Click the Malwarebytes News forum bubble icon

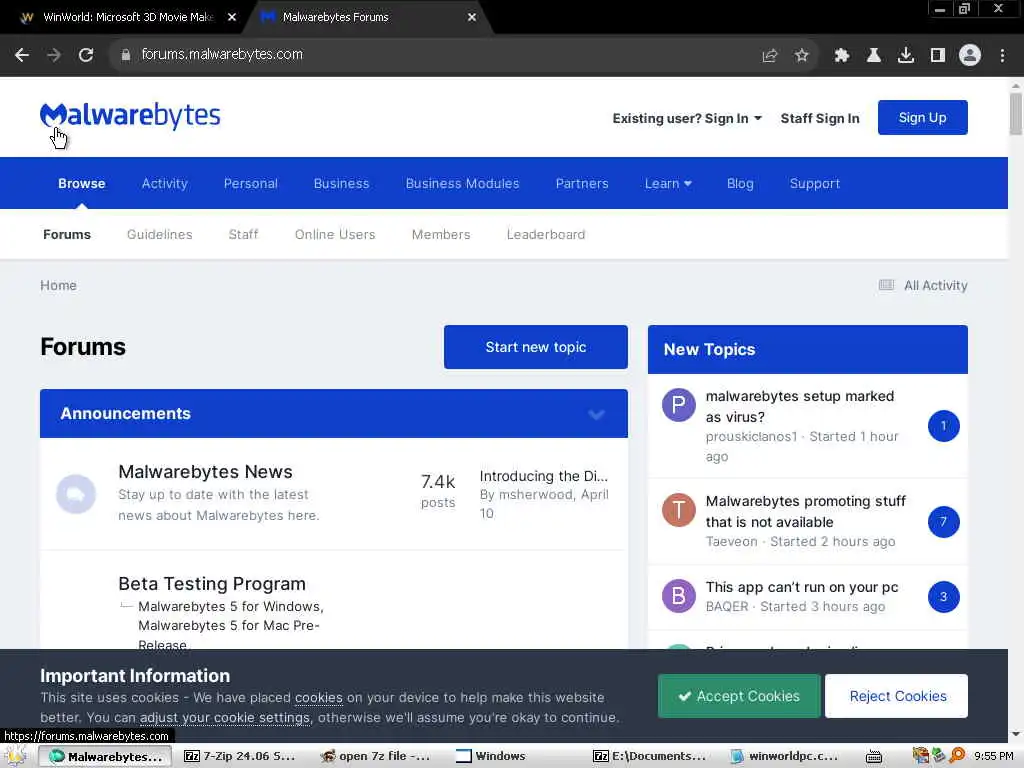pos(76,494)
